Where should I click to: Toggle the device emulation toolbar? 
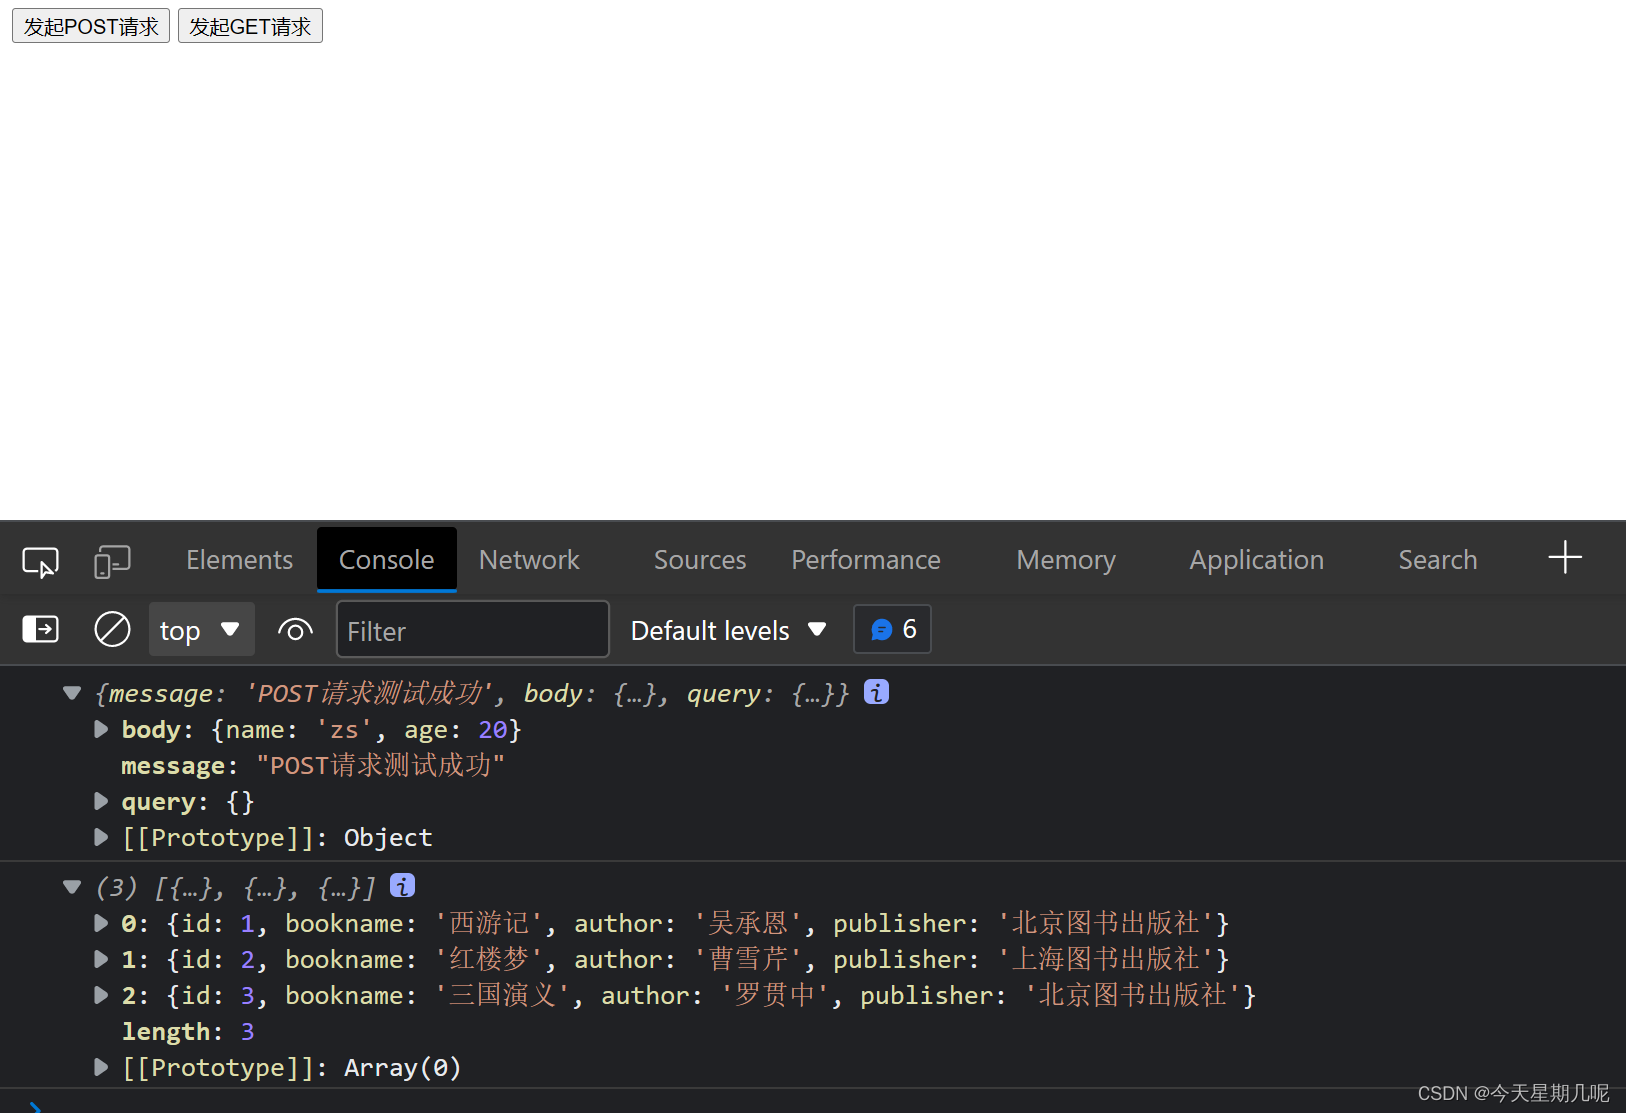tap(112, 561)
